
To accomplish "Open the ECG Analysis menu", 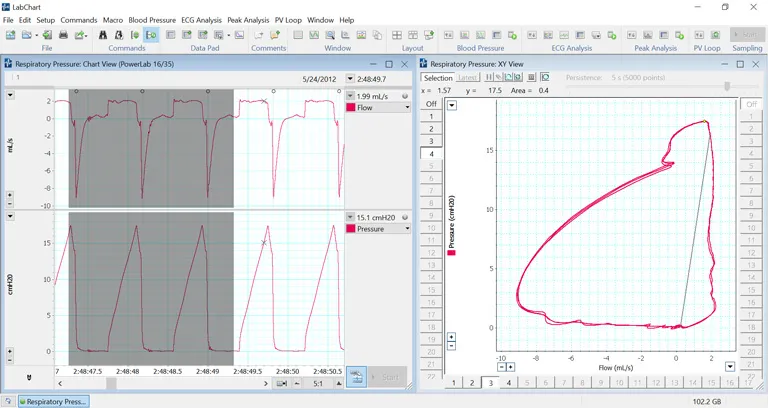I will coord(201,20).
